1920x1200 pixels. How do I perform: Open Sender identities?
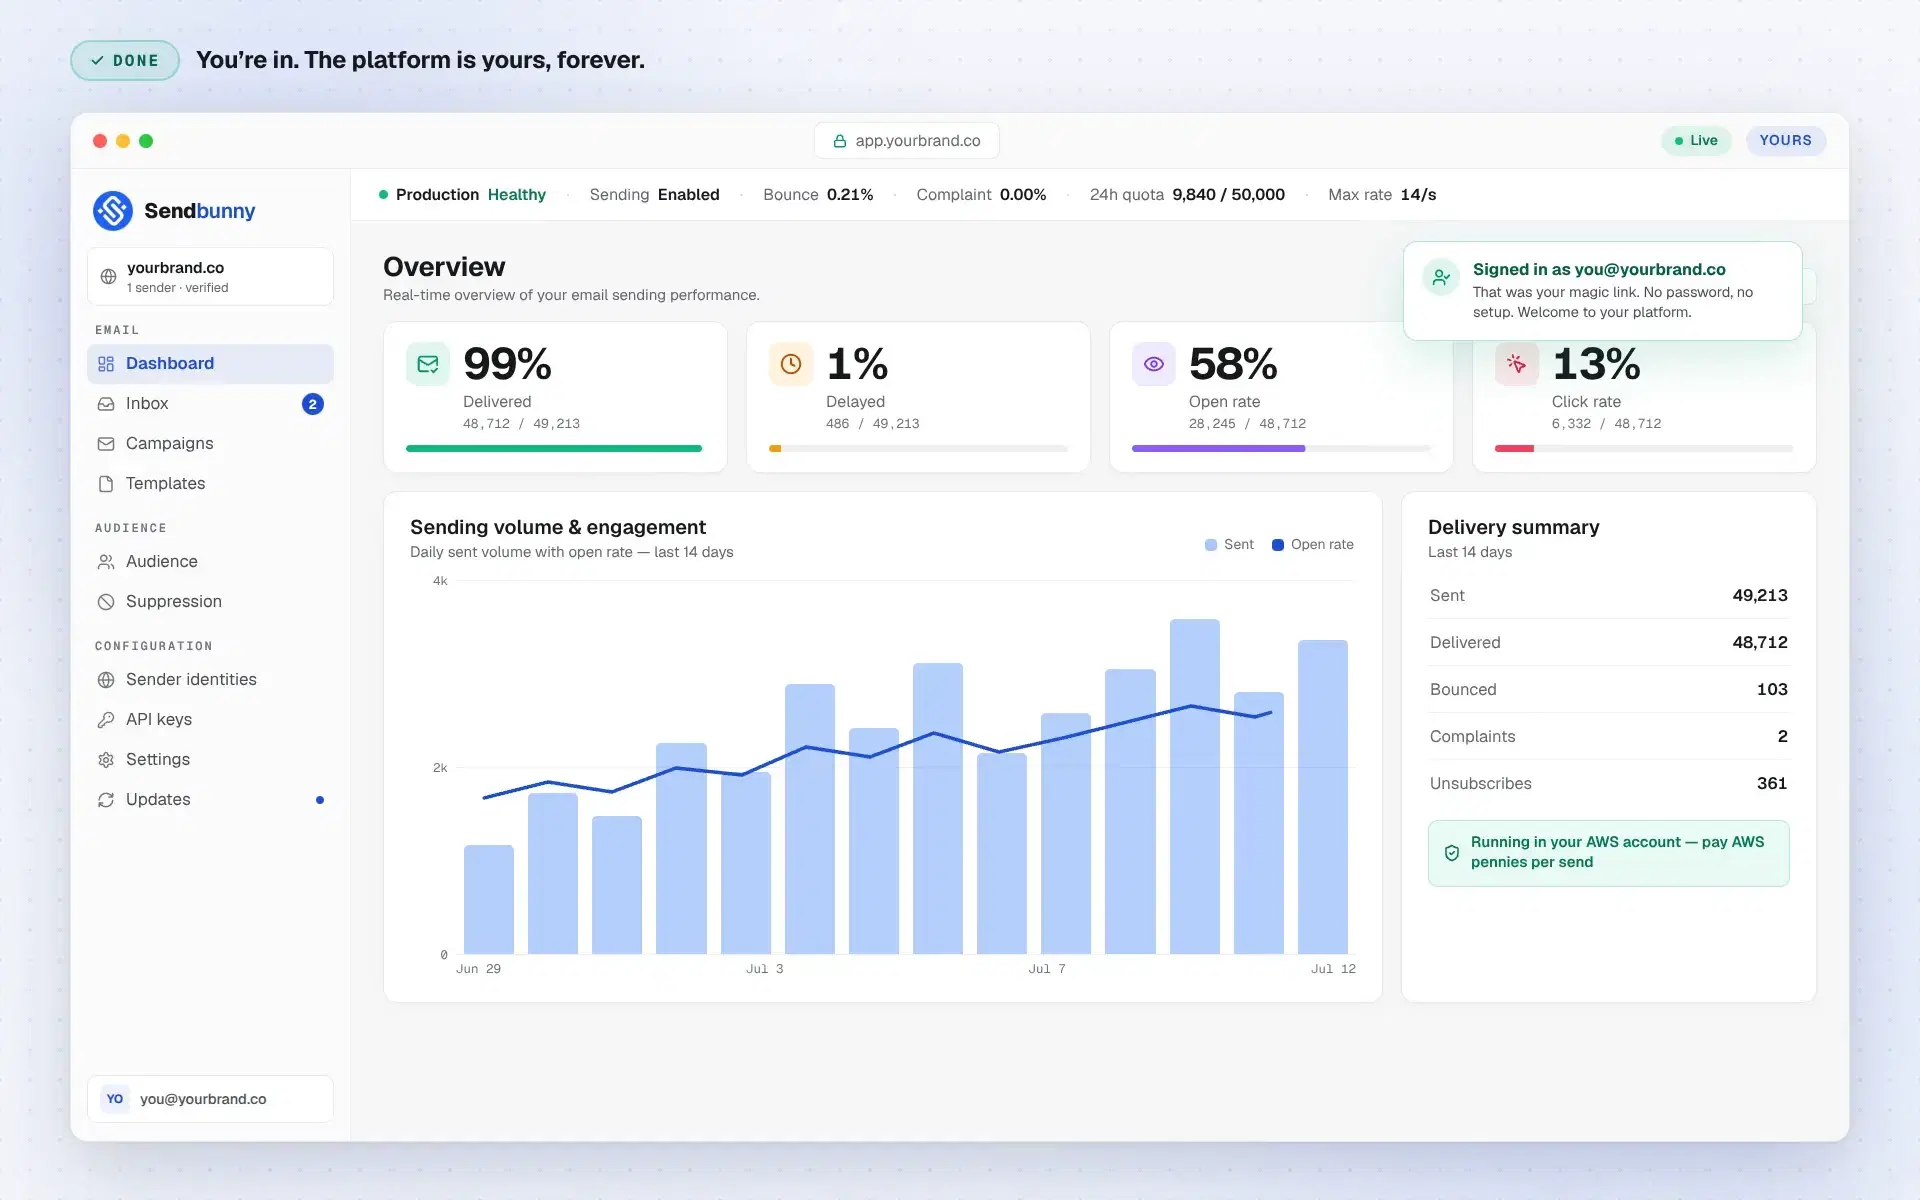coord(210,680)
